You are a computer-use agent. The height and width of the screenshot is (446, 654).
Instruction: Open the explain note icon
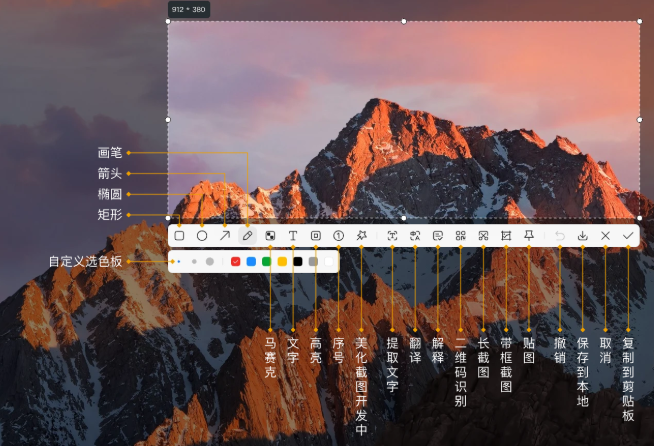438,236
